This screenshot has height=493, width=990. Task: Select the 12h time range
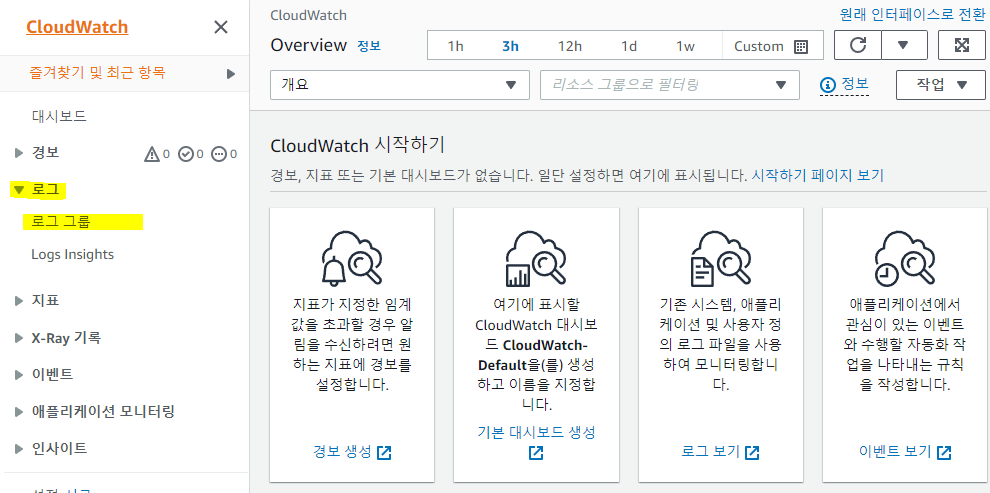pyautogui.click(x=570, y=46)
